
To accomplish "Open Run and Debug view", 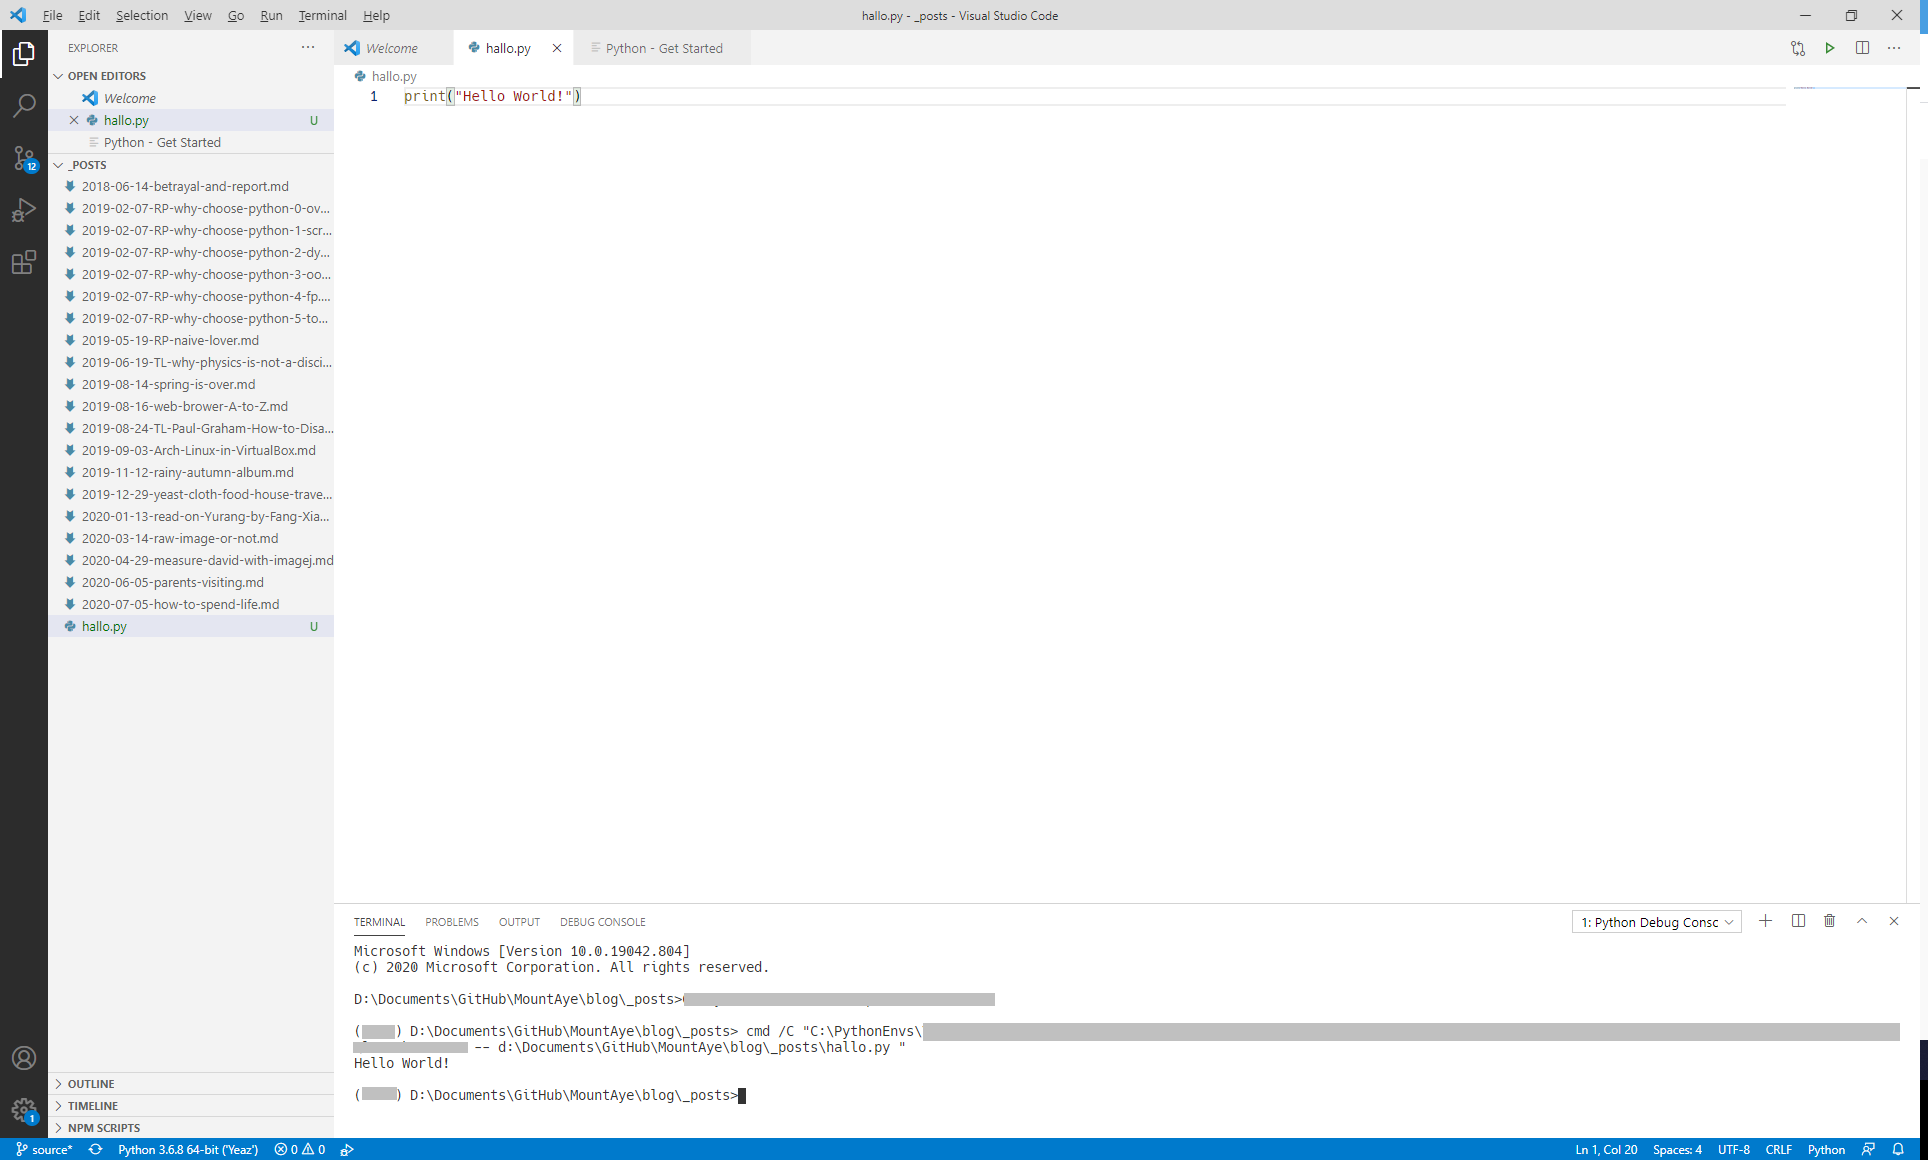I will 24,210.
